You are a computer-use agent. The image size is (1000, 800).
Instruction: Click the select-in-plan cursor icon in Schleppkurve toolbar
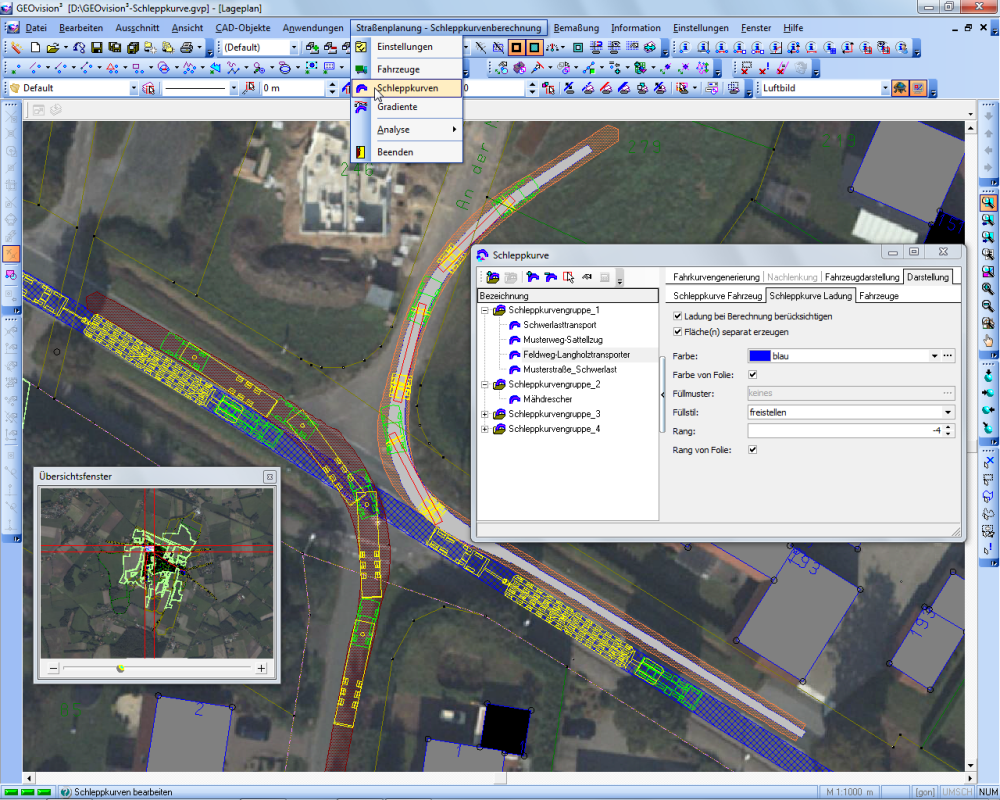(568, 277)
